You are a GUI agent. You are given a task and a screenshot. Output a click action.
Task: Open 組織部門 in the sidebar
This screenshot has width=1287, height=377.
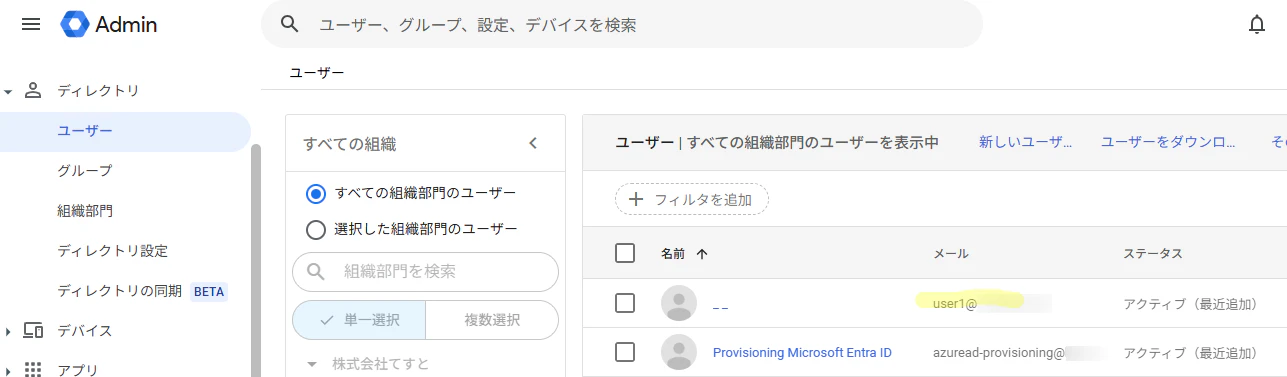(85, 211)
